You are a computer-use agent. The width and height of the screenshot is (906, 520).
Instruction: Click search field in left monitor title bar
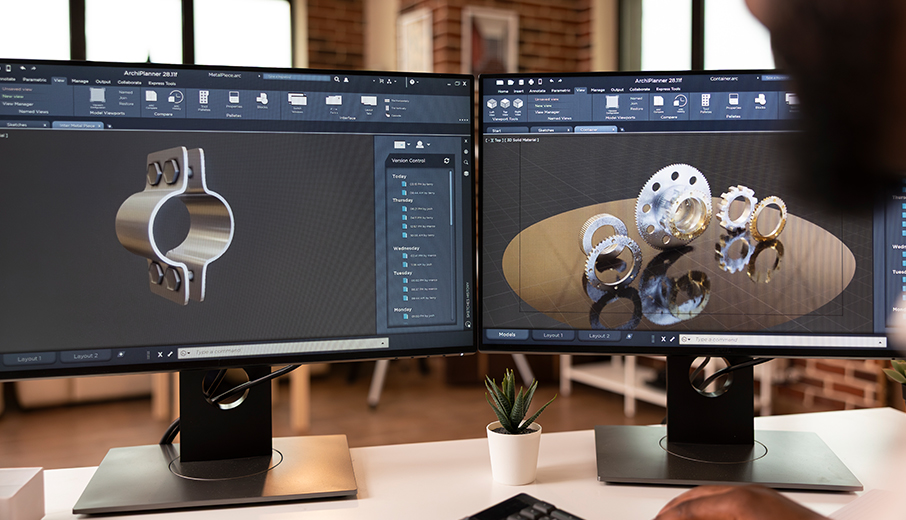tap(297, 77)
